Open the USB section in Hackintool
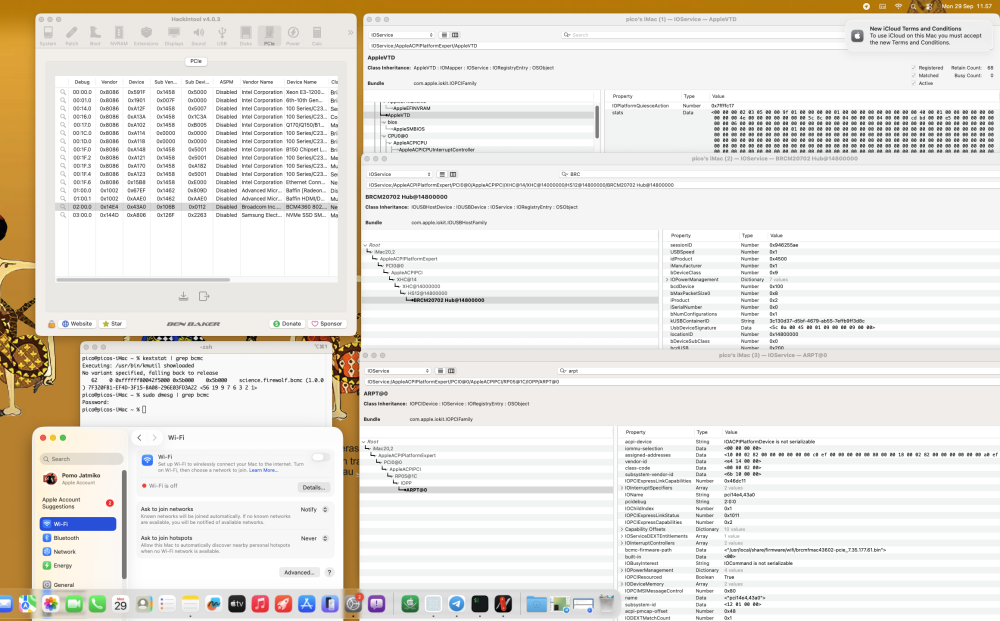Image resolution: width=1000 pixels, height=621 pixels. click(222, 36)
